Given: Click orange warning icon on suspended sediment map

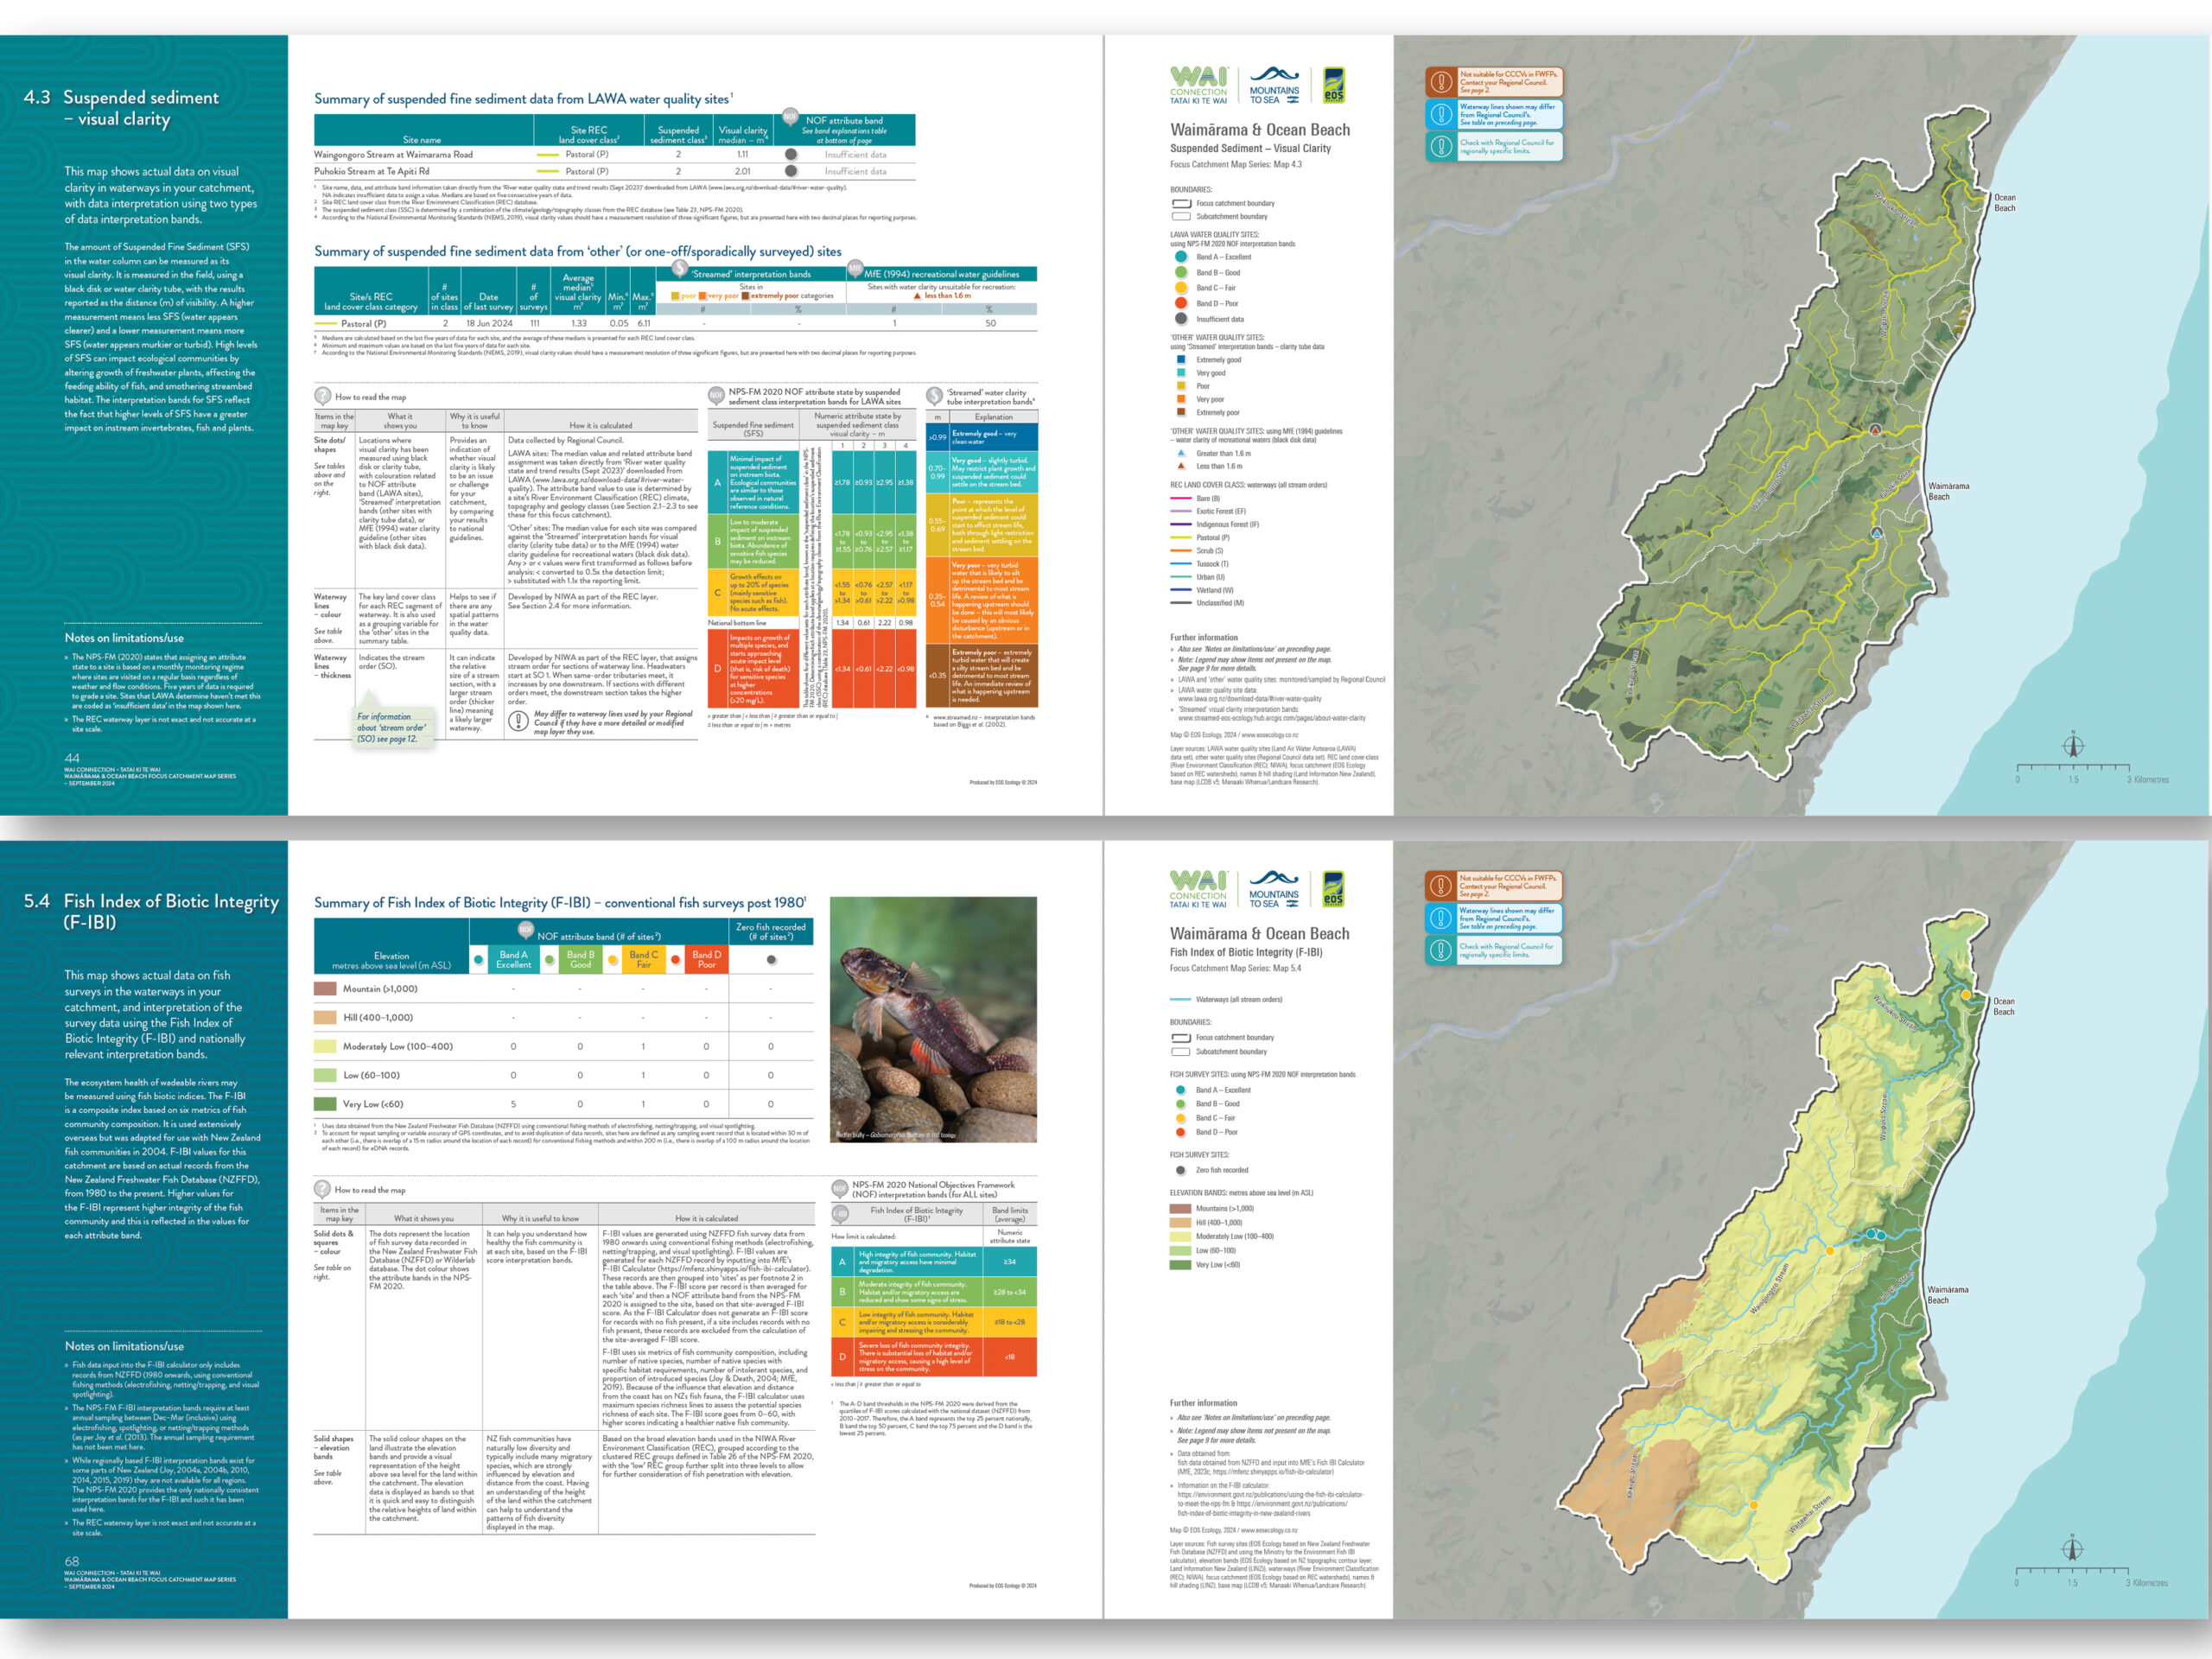Looking at the screenshot, I should pyautogui.click(x=1441, y=82).
